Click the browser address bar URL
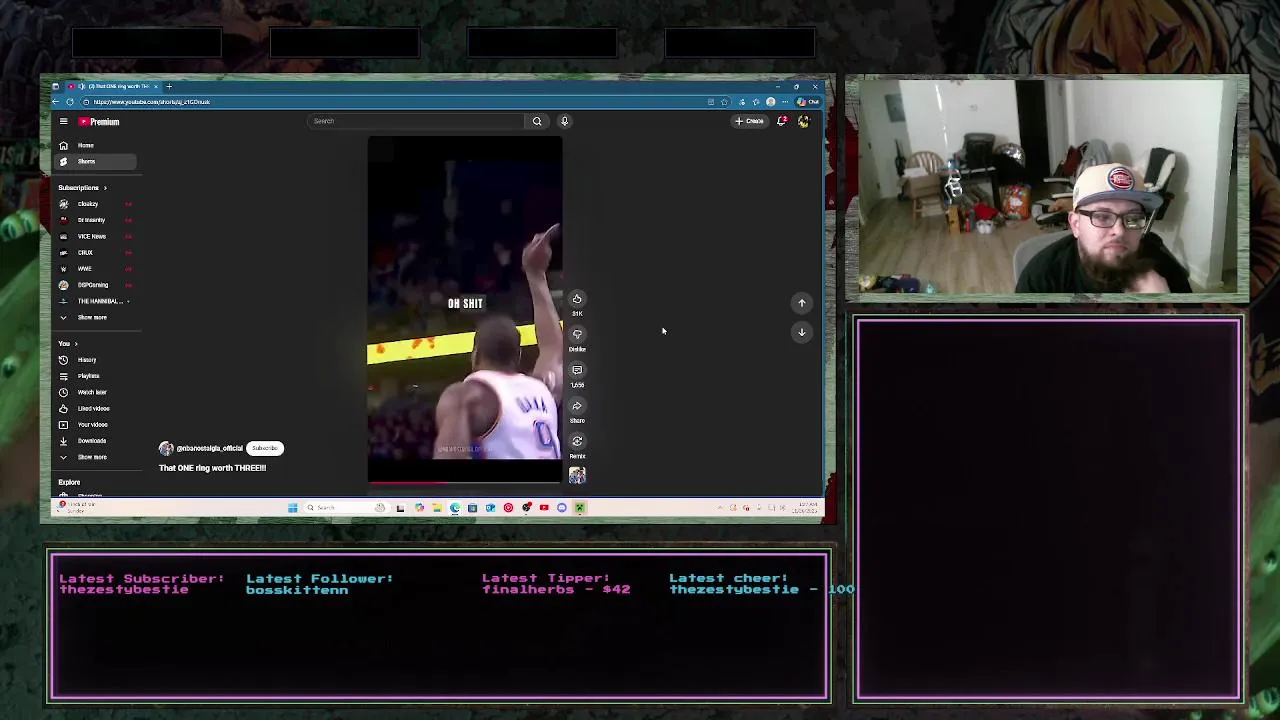The height and width of the screenshot is (720, 1280). (x=152, y=102)
